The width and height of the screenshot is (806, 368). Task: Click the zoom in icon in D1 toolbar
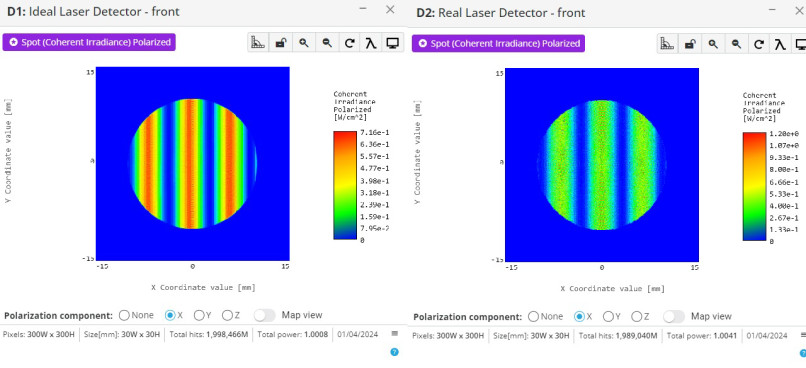pos(304,43)
